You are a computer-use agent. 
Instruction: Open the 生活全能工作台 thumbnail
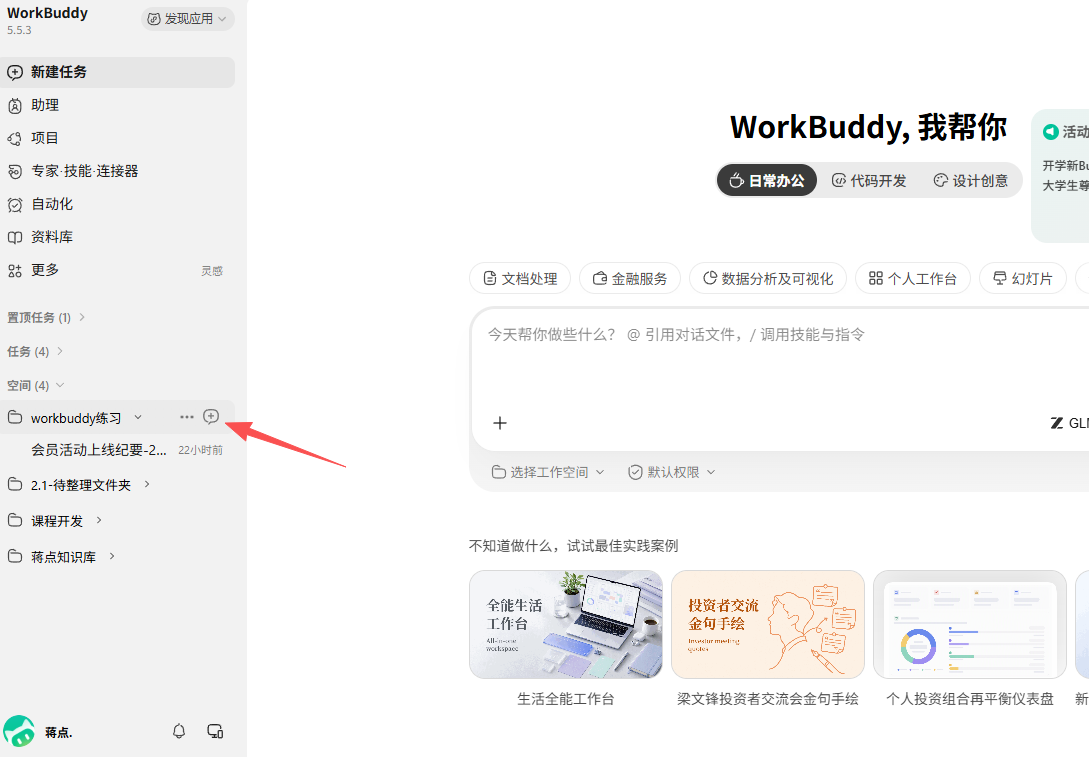click(566, 624)
